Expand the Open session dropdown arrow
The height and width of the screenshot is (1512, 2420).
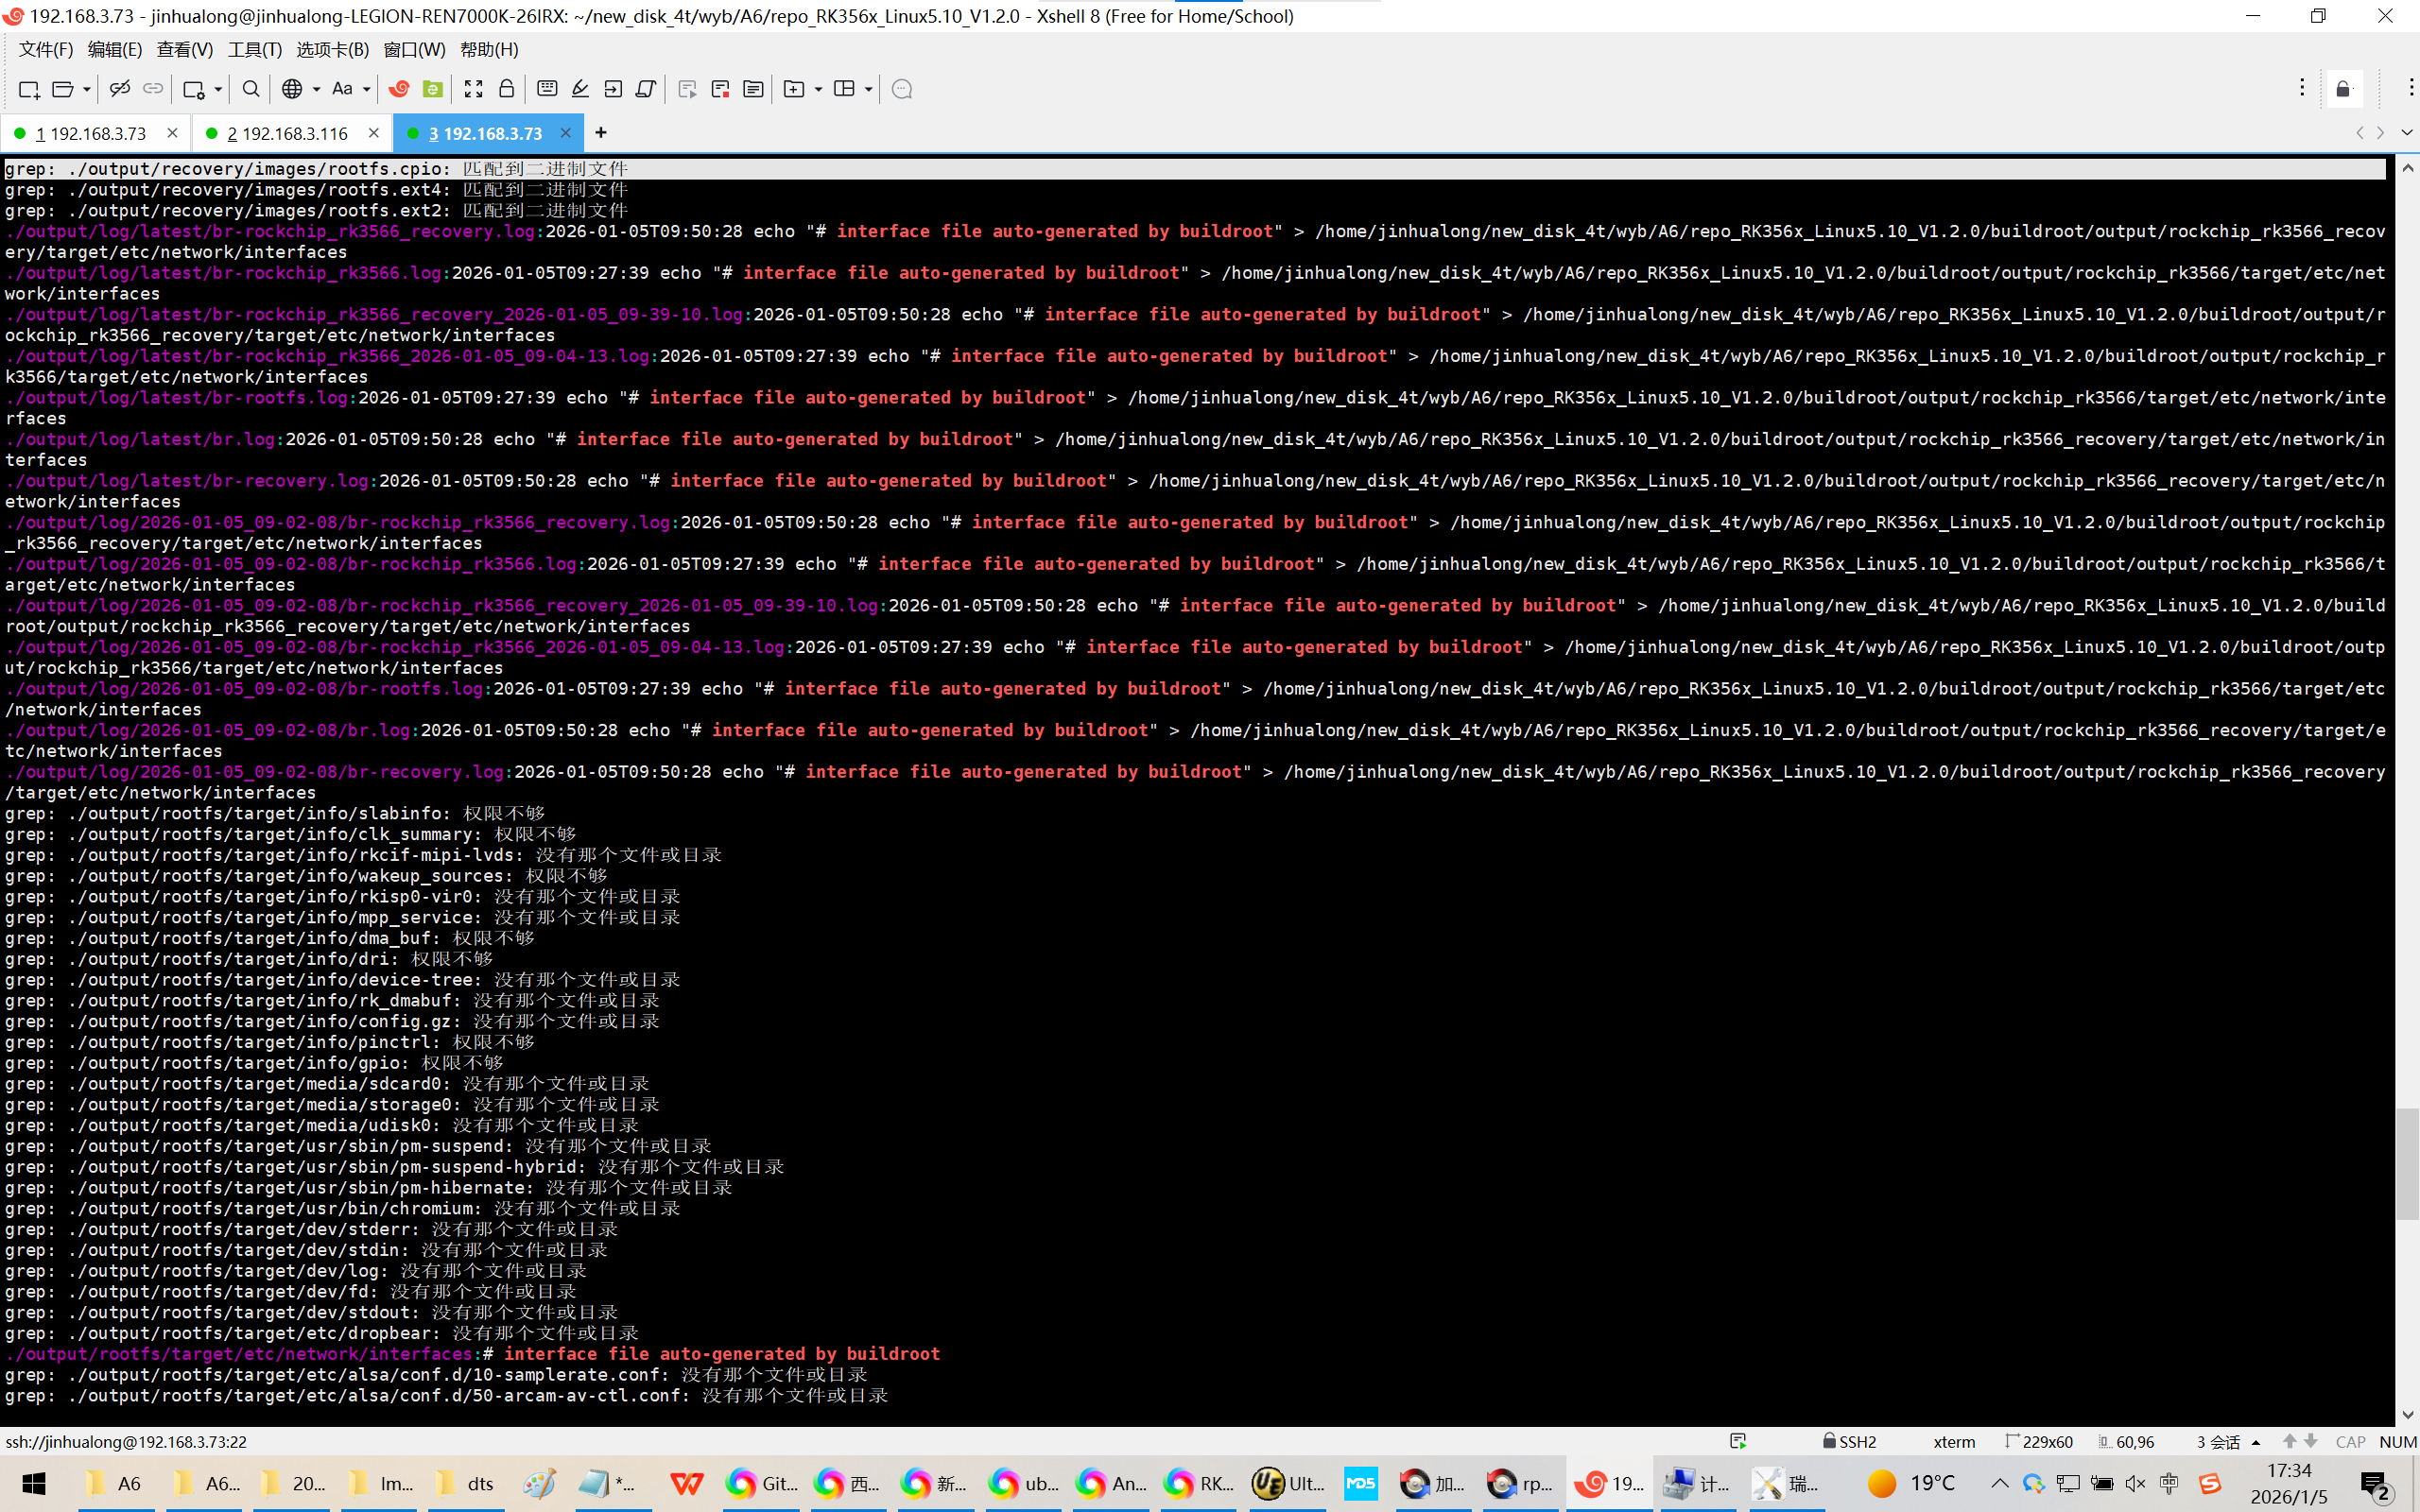pos(87,89)
